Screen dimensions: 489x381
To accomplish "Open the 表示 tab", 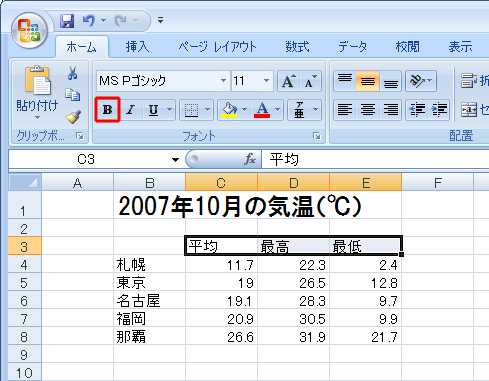I will coord(460,47).
